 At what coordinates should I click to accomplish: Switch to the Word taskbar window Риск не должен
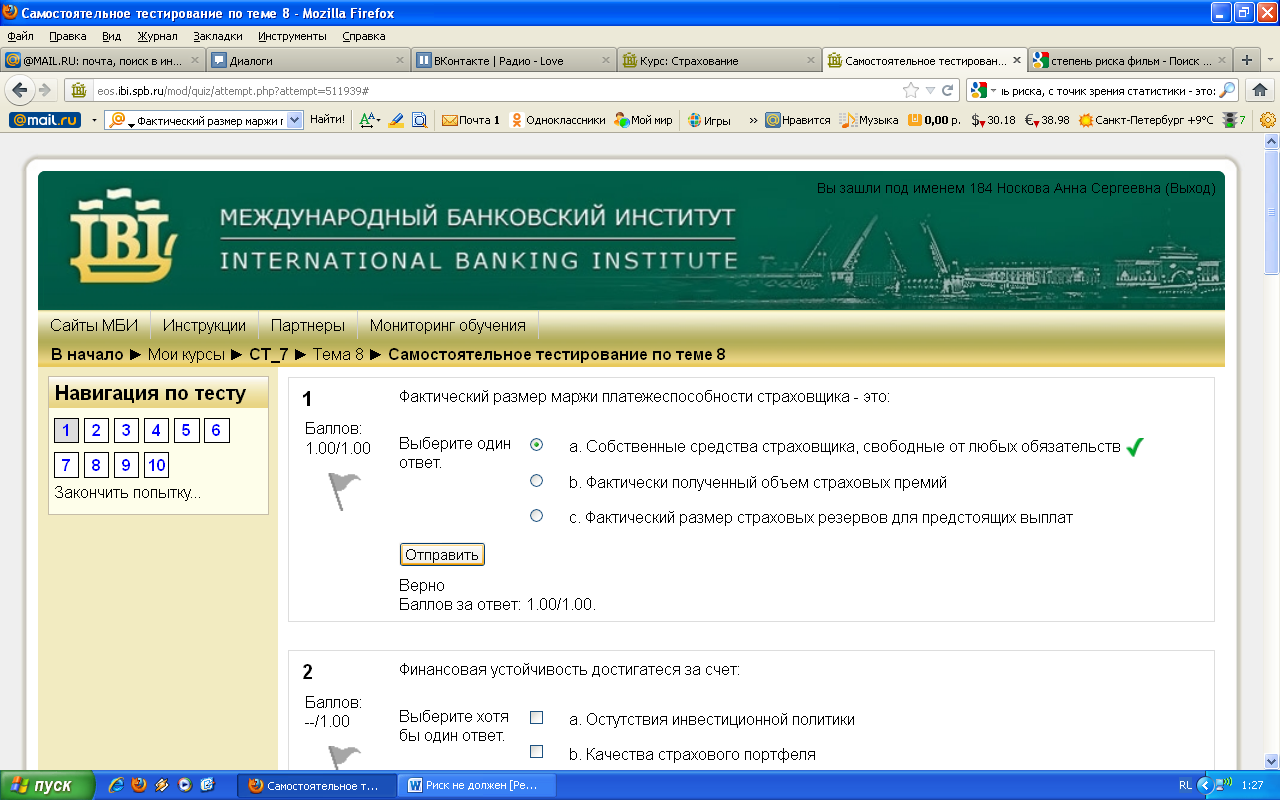(x=478, y=785)
